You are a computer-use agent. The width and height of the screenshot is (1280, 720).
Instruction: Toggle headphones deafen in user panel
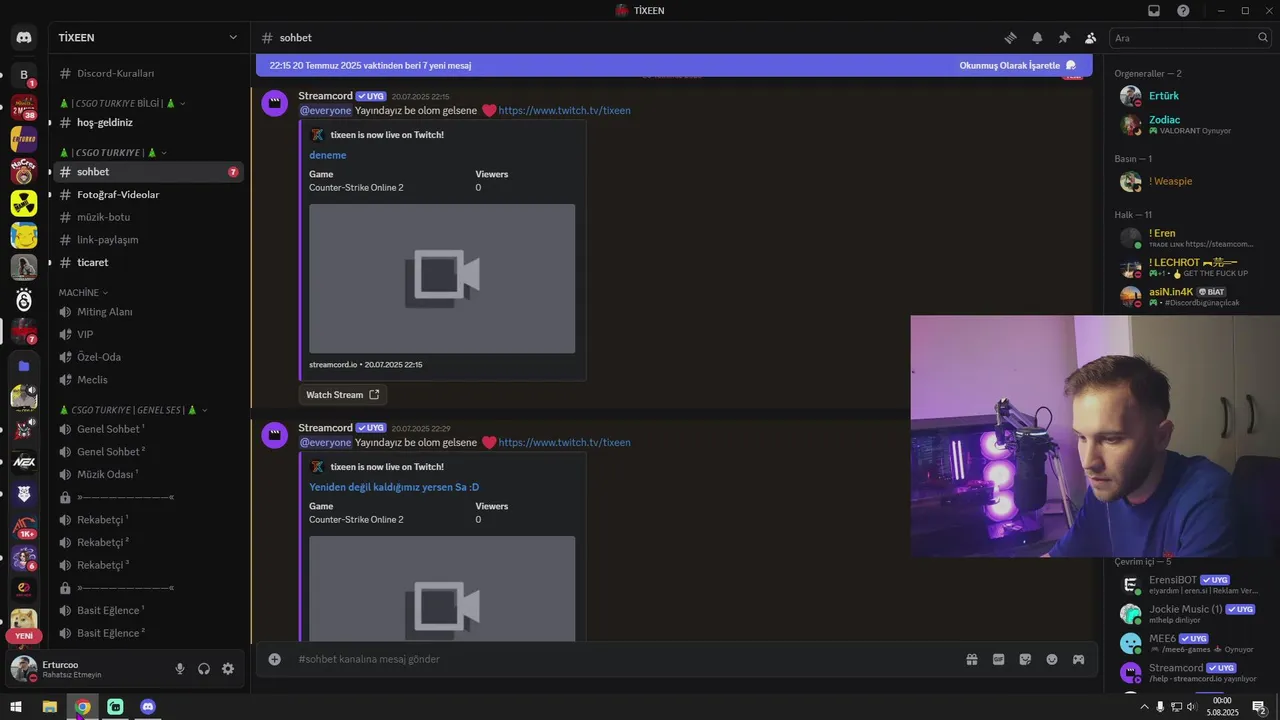(x=204, y=669)
